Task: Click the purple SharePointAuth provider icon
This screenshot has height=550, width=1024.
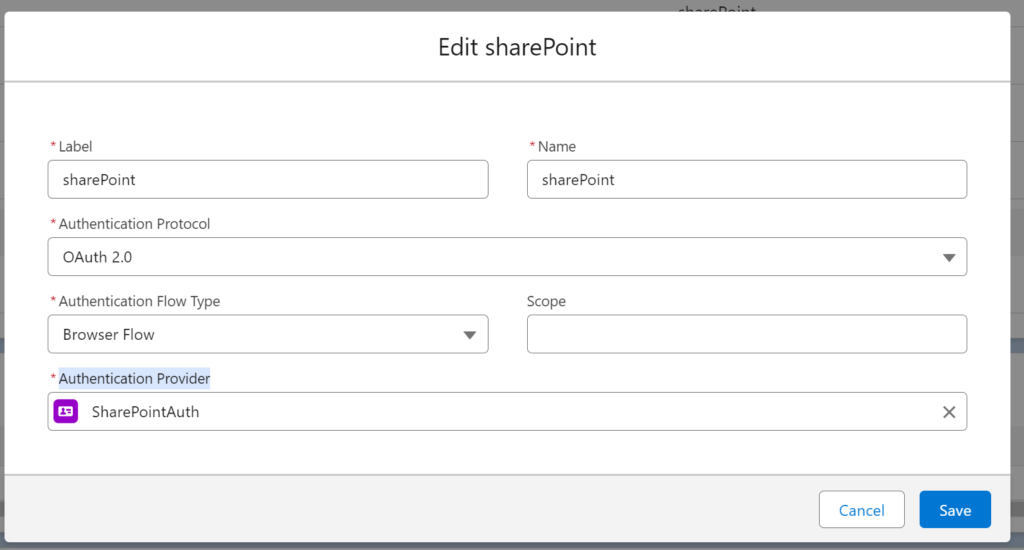Action: (x=66, y=412)
